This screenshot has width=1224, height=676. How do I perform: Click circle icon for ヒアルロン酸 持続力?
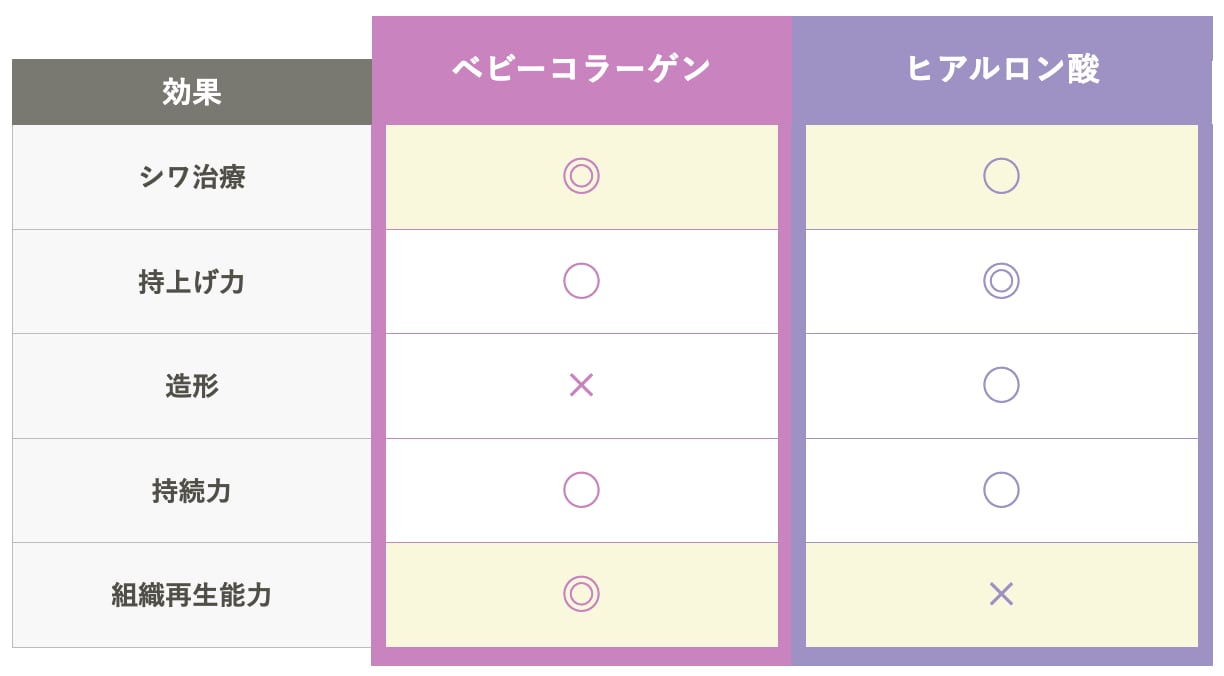click(1001, 490)
